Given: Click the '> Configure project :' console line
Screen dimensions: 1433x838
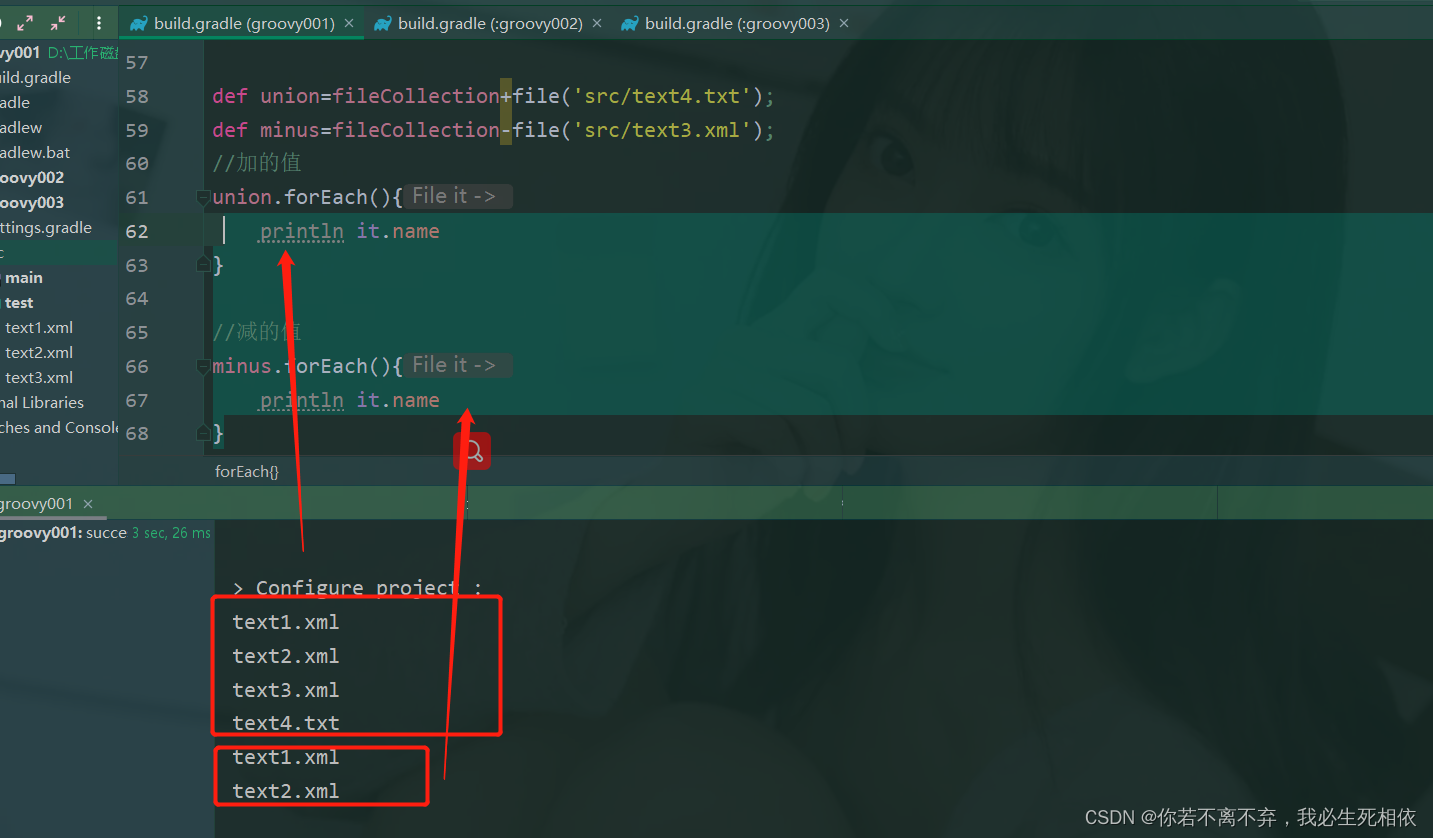Looking at the screenshot, I should point(357,587).
